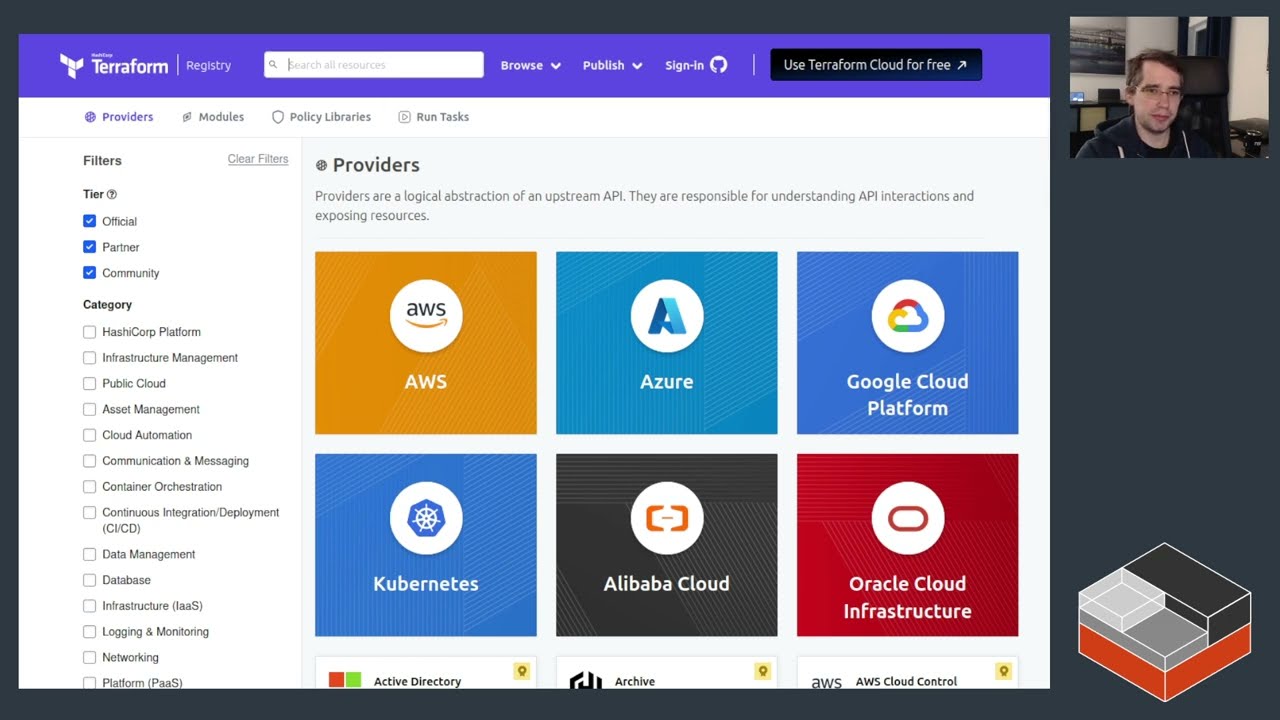
Task: Open the Azure provider card
Action: [667, 343]
